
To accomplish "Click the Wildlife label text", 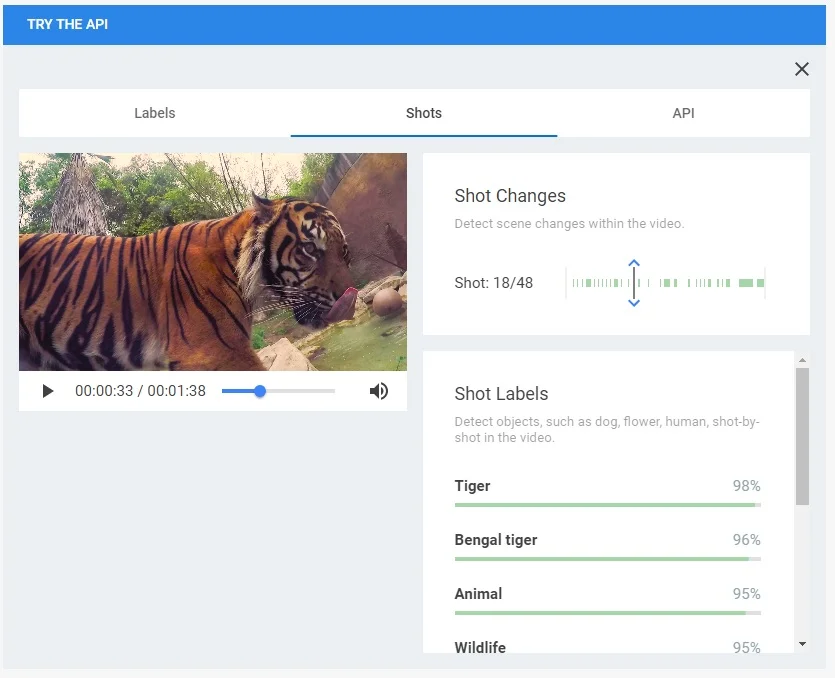I will [x=480, y=647].
